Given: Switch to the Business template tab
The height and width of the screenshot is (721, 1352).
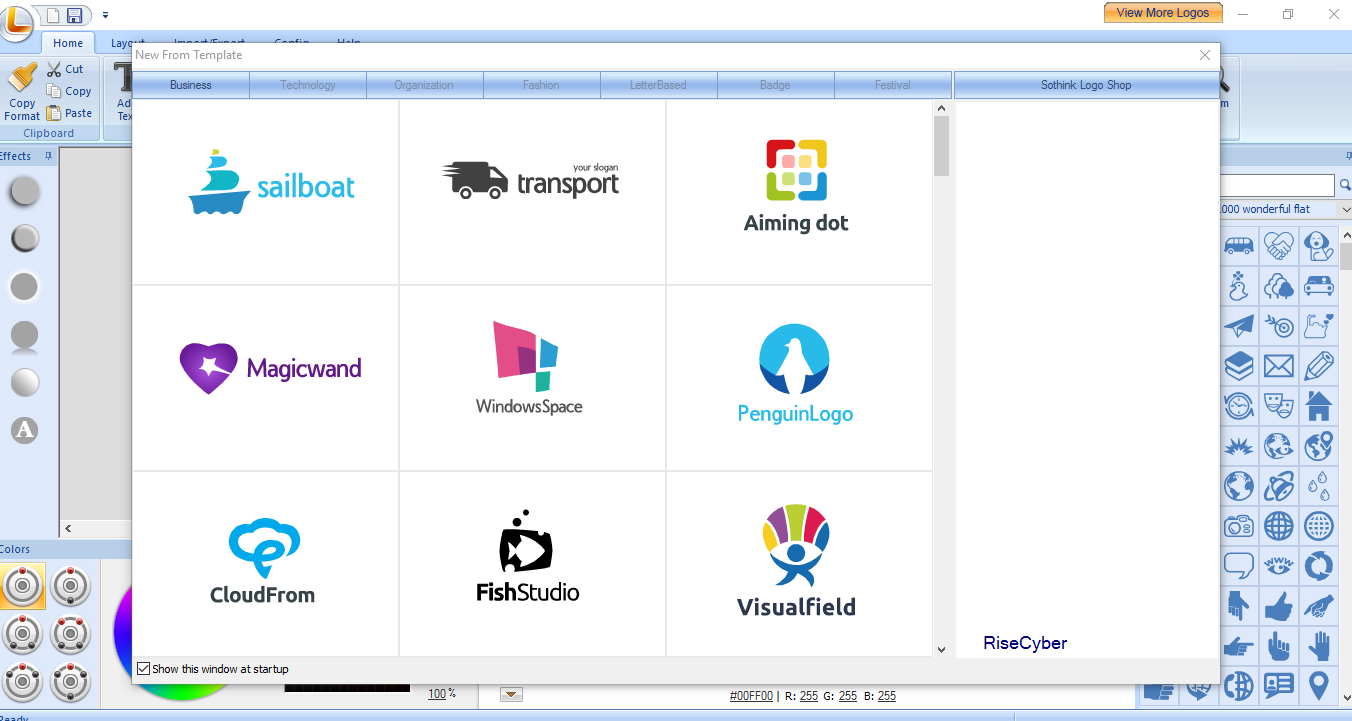Looking at the screenshot, I should [190, 85].
